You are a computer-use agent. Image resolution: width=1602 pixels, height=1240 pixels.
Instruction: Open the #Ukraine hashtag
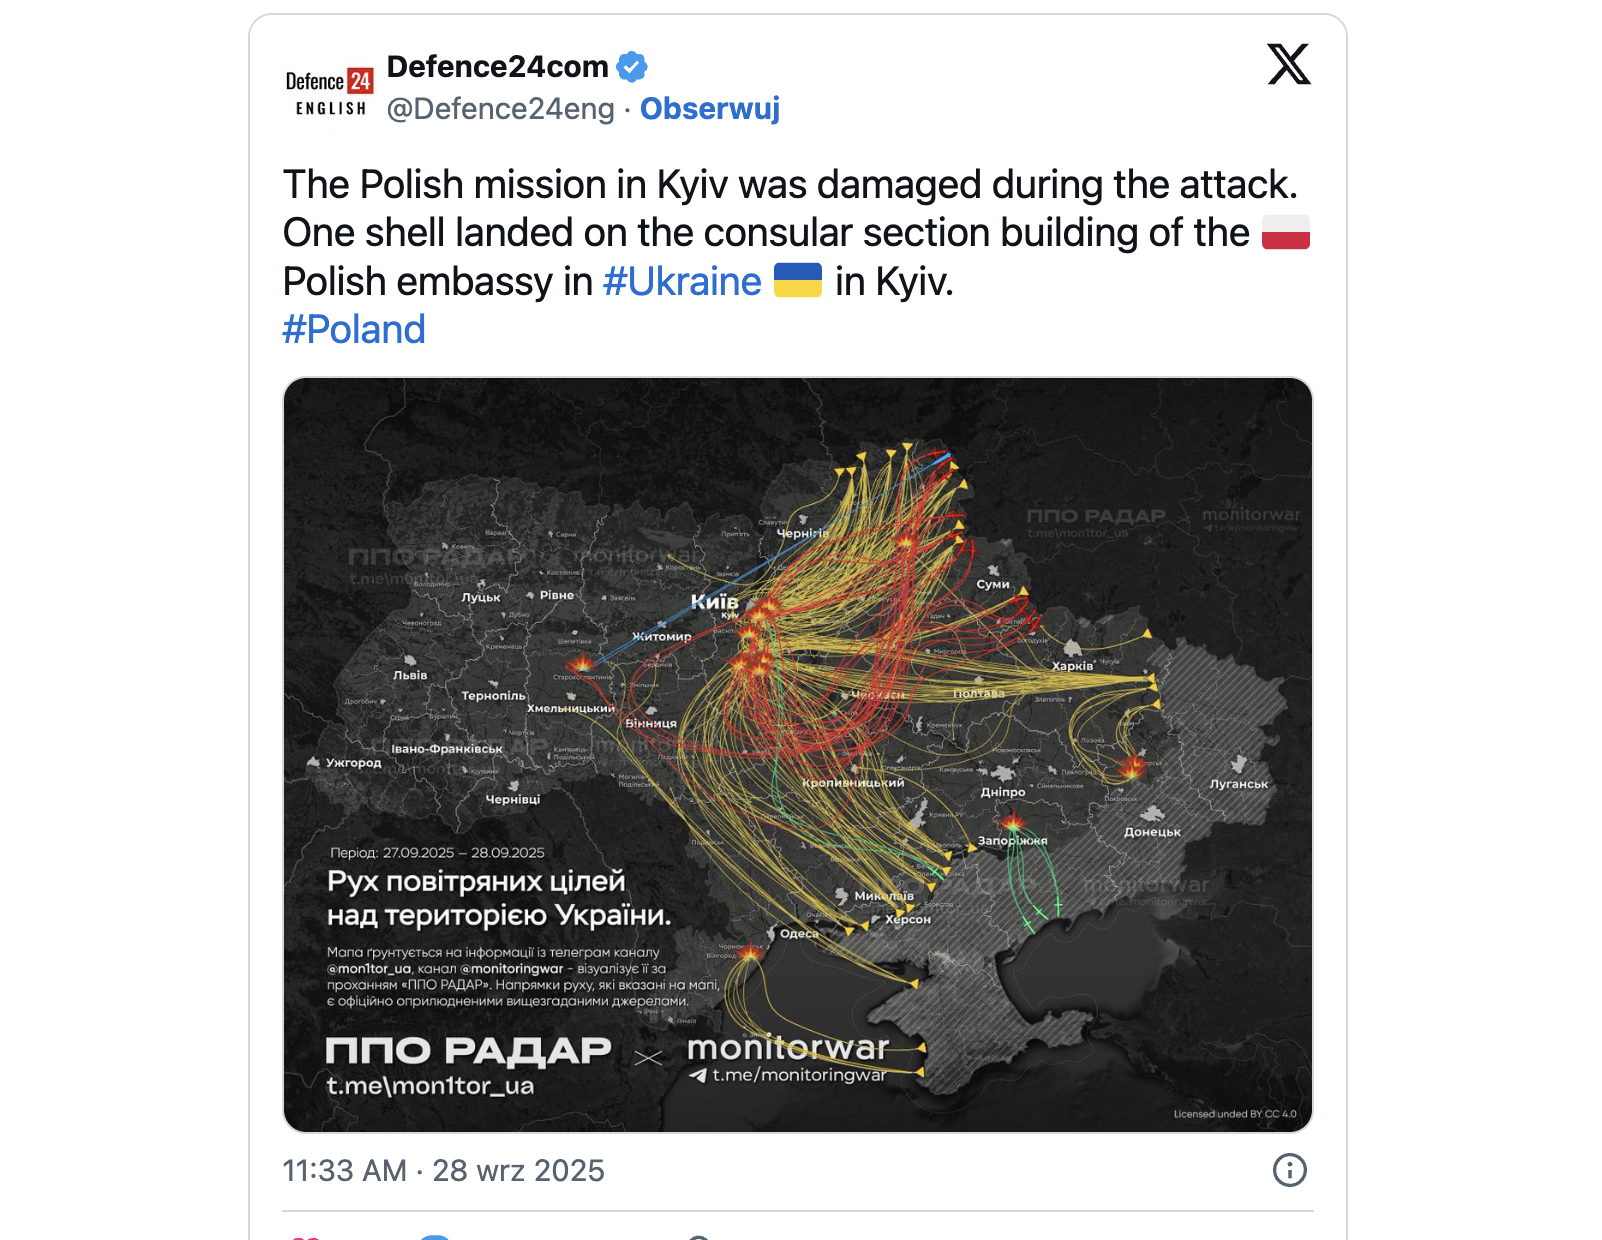682,281
